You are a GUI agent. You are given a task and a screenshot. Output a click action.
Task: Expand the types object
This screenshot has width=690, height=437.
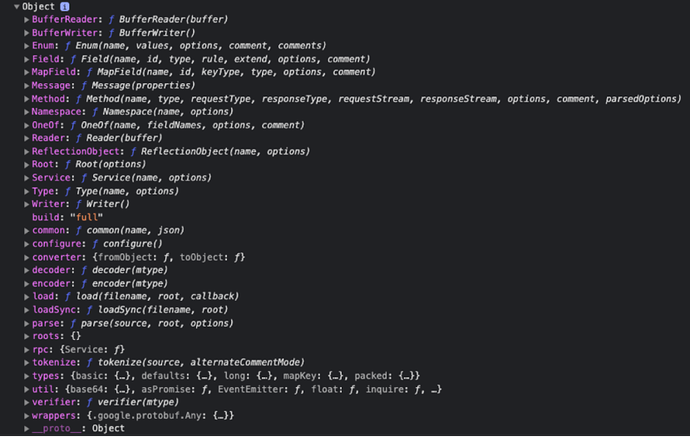[26, 376]
